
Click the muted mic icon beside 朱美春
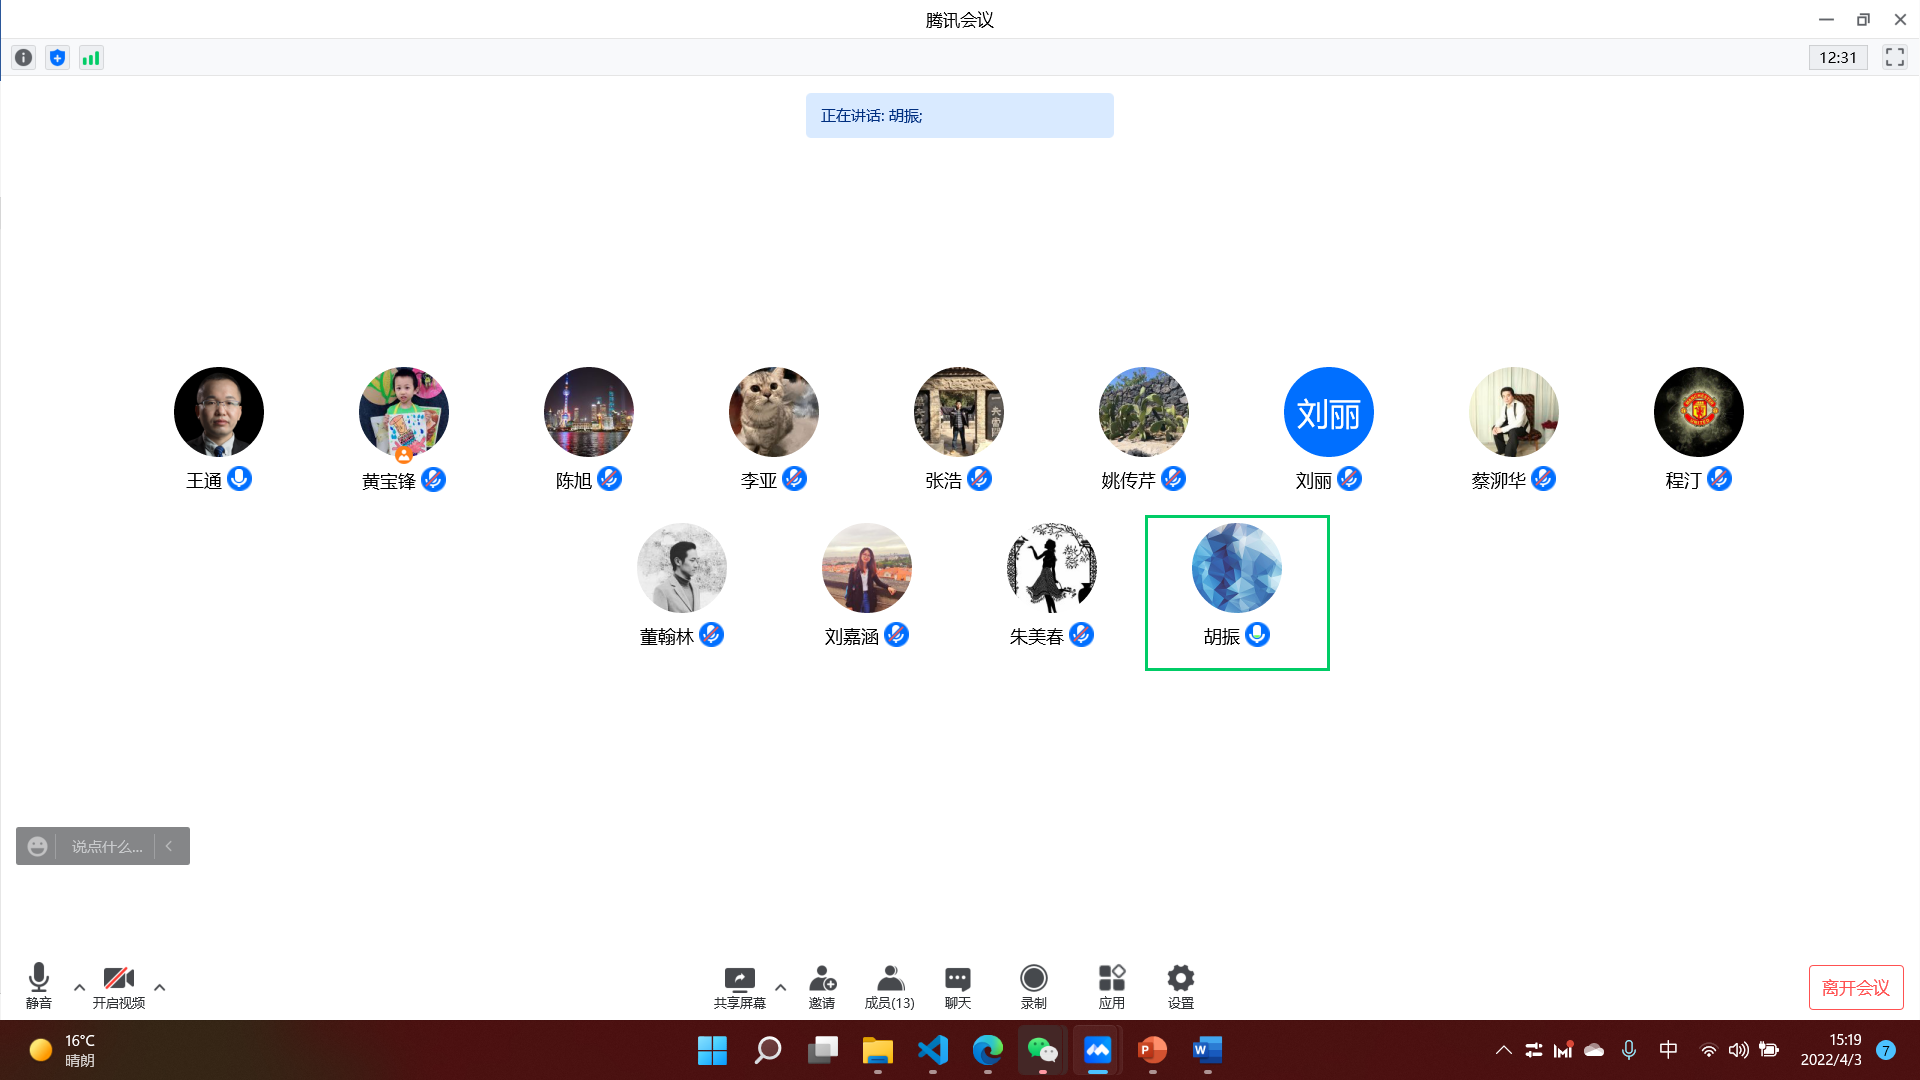[x=1081, y=635]
